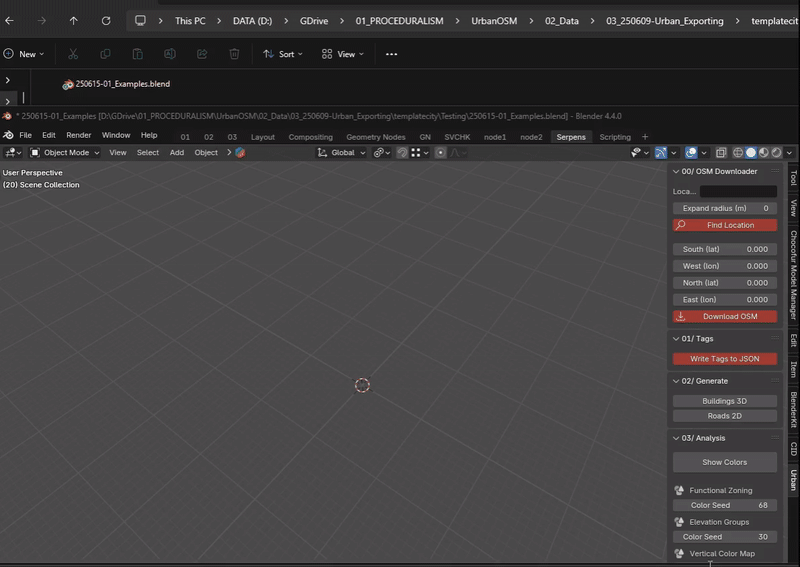The height and width of the screenshot is (567, 800).
Task: Open the Blender logo menu
Action: coord(8,135)
